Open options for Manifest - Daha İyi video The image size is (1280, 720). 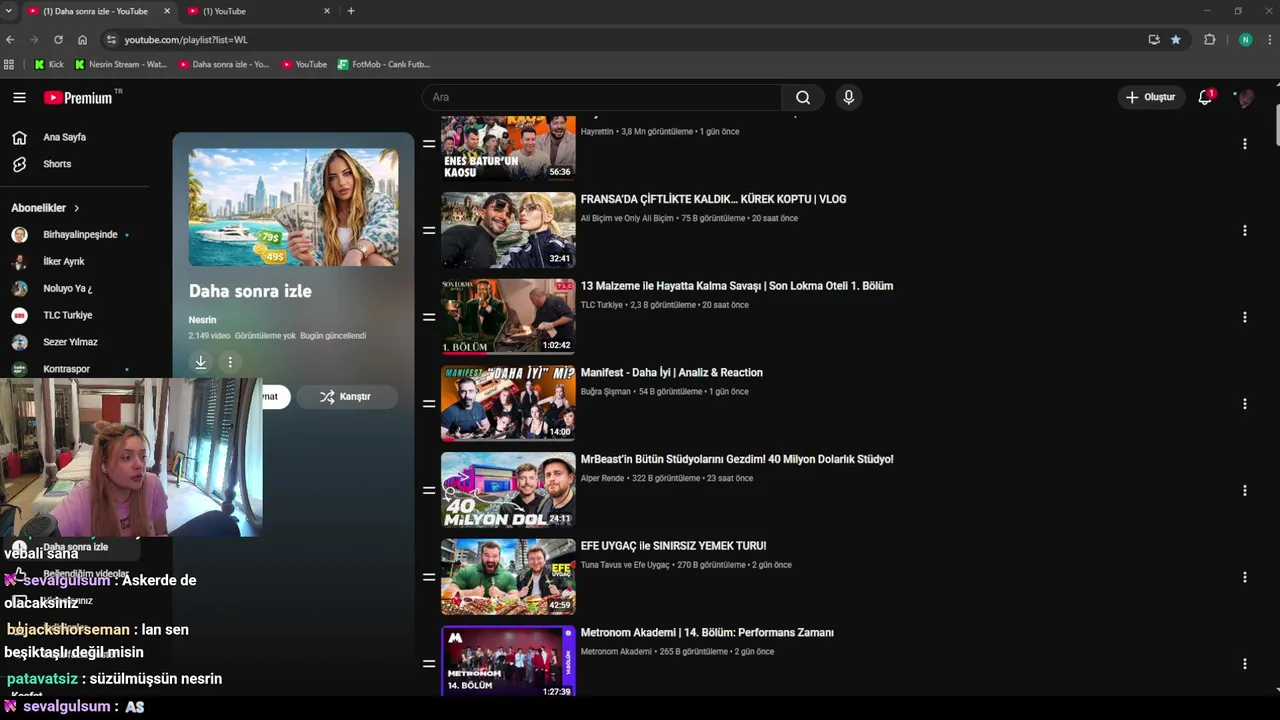click(1244, 404)
